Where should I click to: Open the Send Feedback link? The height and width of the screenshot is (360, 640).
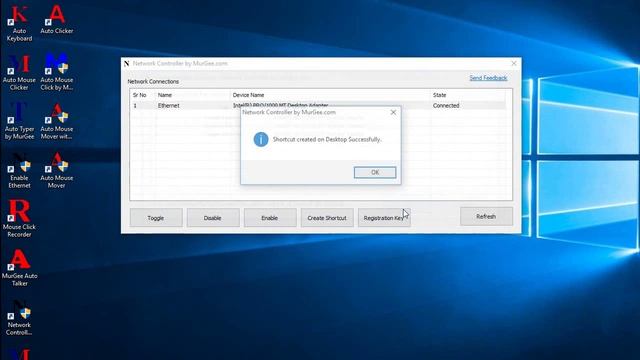coord(488,78)
